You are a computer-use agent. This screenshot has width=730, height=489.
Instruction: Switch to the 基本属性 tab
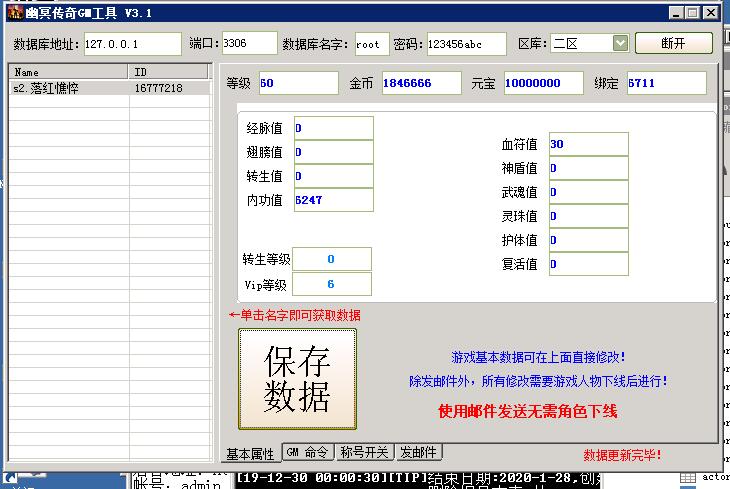[250, 453]
